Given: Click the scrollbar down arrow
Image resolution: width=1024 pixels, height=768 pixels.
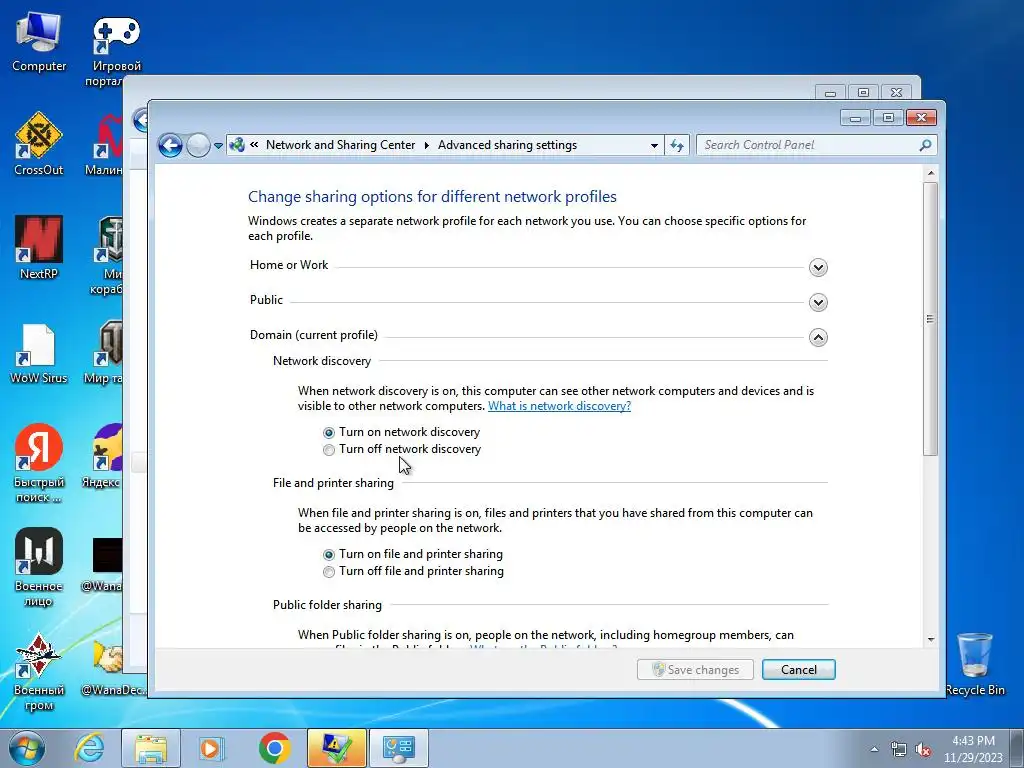Looking at the screenshot, I should point(930,639).
